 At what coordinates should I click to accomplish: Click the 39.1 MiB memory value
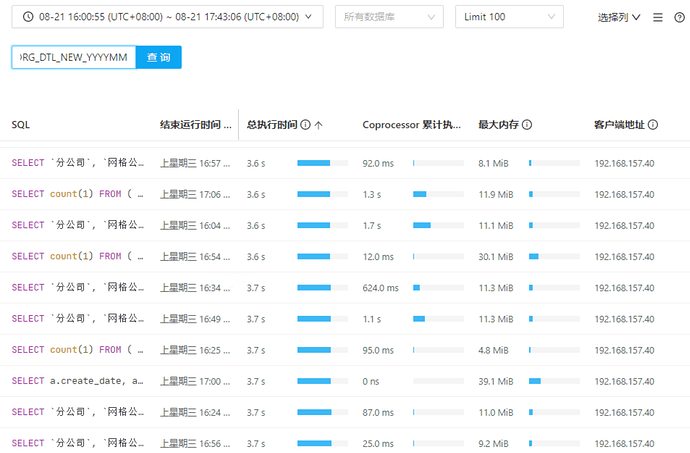(x=496, y=382)
